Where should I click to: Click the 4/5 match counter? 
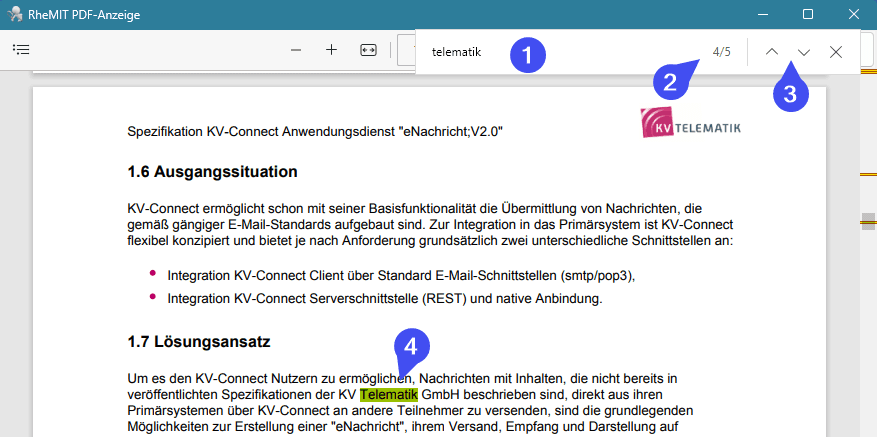(x=721, y=52)
